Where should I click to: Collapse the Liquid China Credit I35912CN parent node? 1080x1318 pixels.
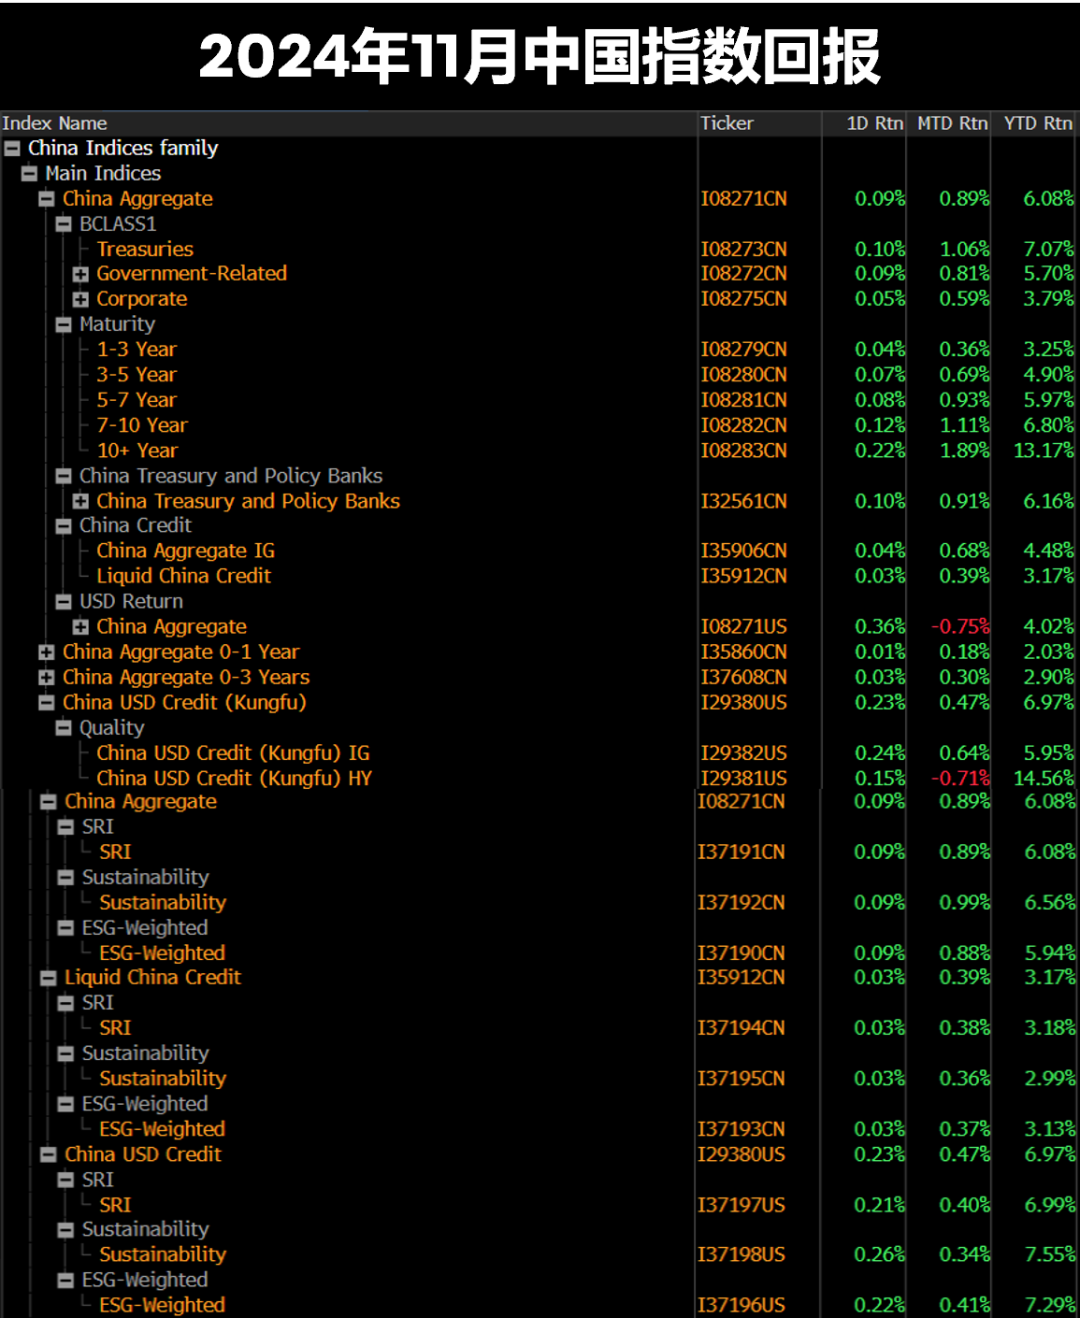point(48,978)
